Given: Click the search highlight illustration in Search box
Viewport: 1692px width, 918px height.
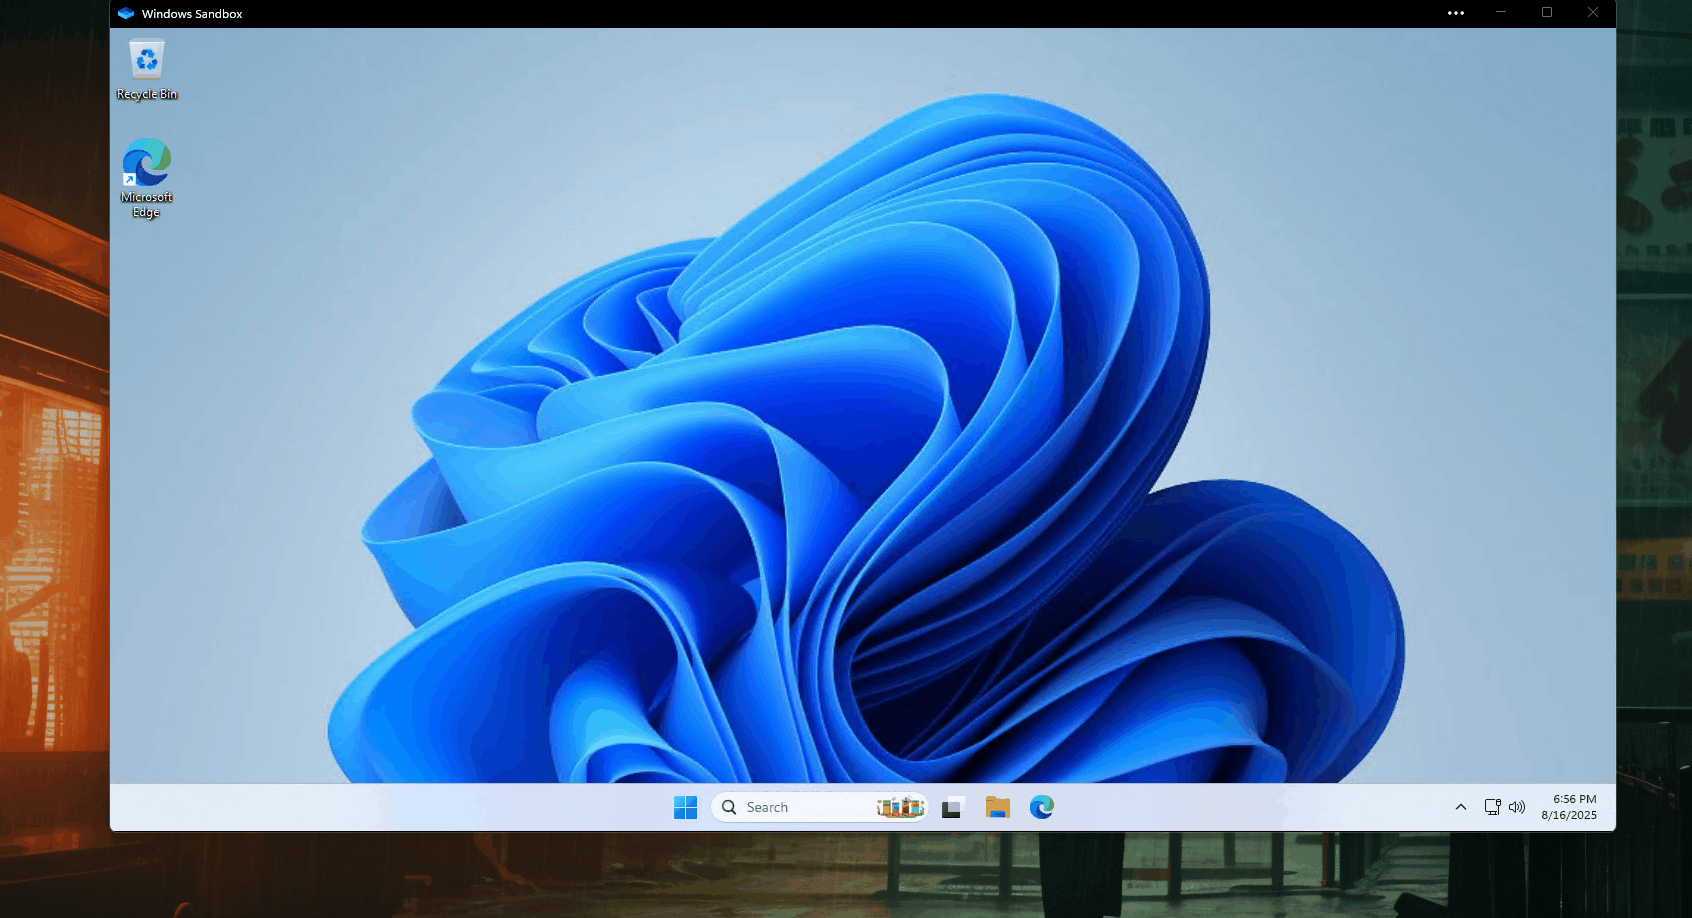Looking at the screenshot, I should coord(900,807).
